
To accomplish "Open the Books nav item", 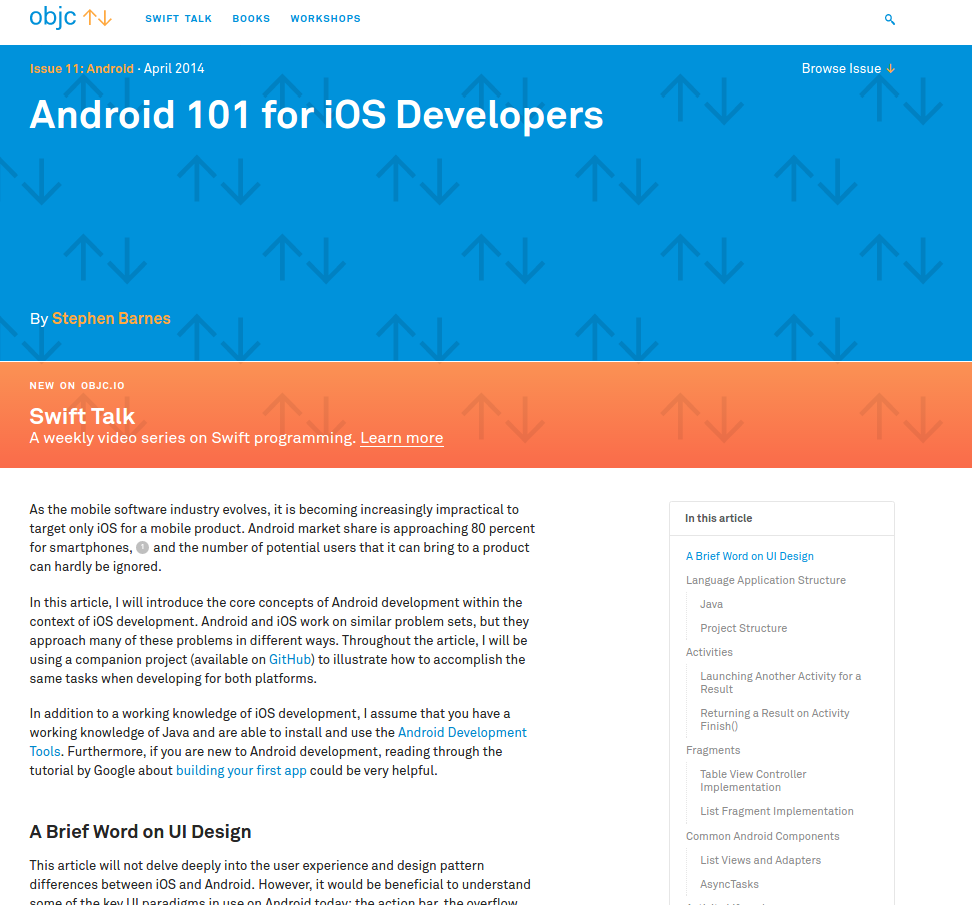I will click(251, 19).
